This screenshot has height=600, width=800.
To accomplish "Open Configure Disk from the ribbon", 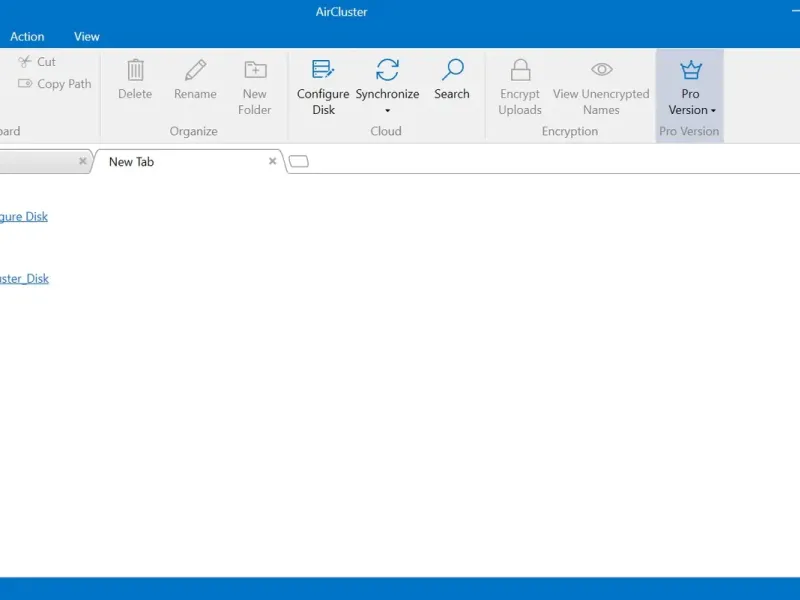I will click(323, 88).
